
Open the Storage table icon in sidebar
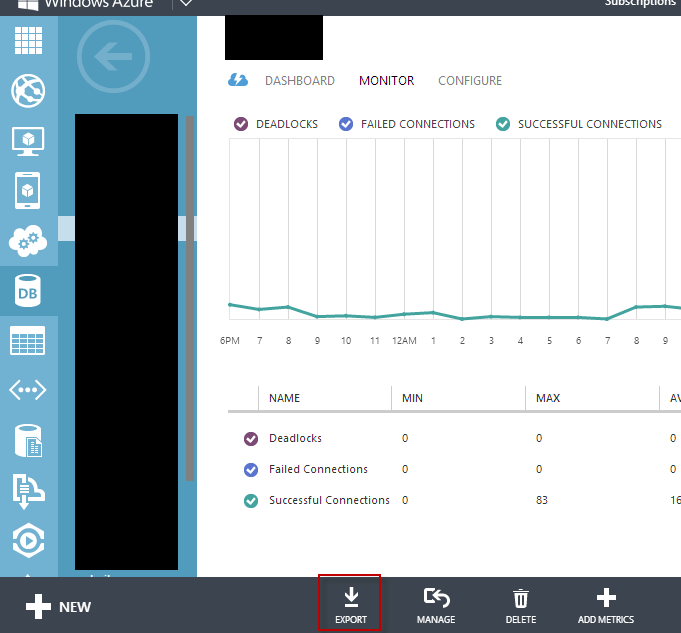[x=28, y=341]
